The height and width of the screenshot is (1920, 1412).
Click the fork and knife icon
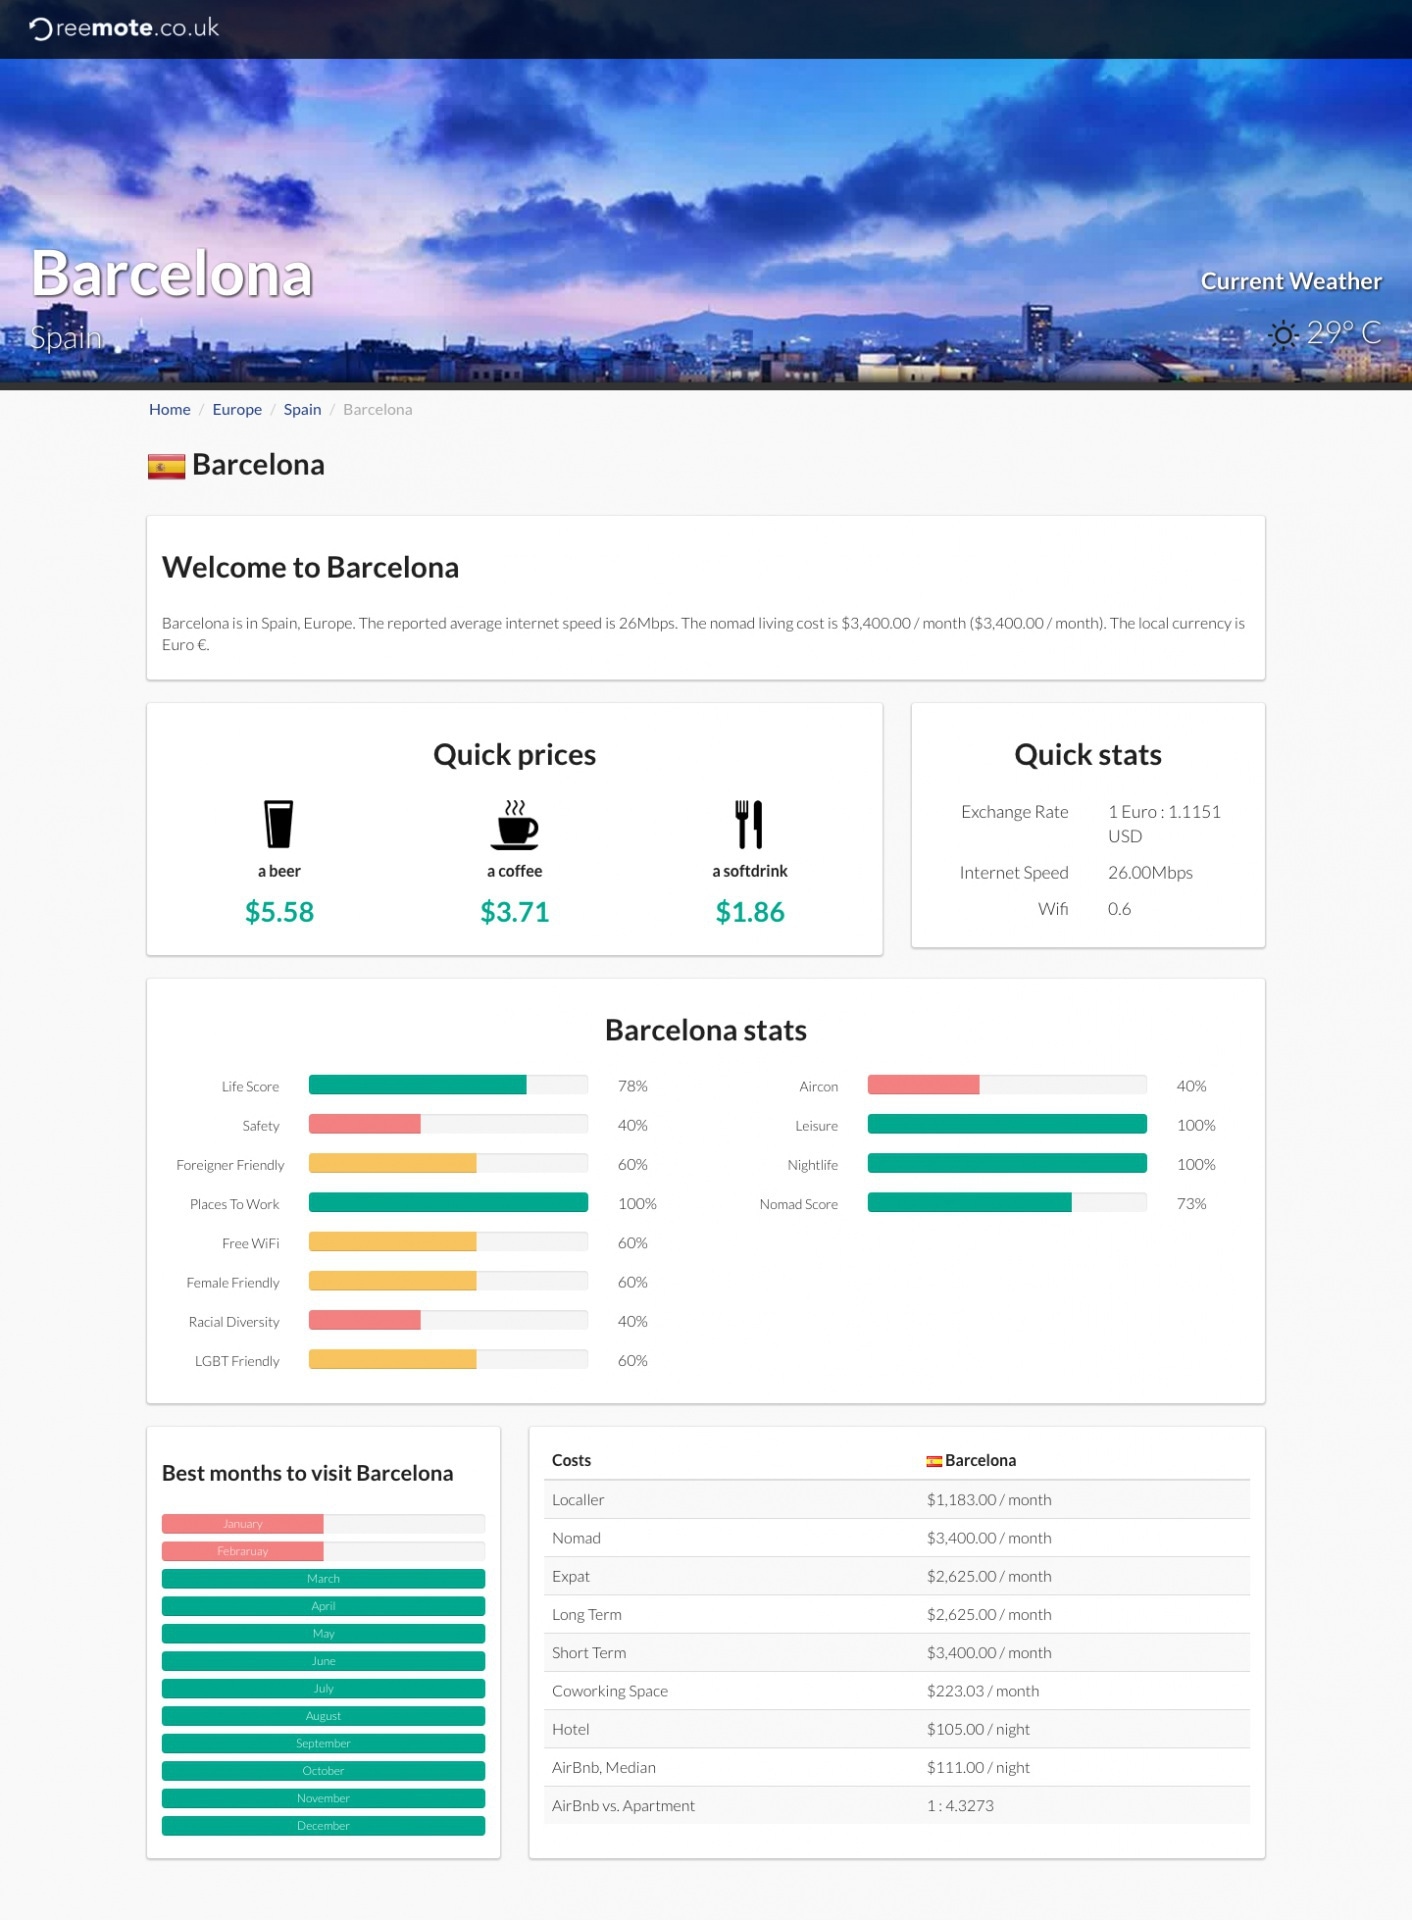pos(749,824)
